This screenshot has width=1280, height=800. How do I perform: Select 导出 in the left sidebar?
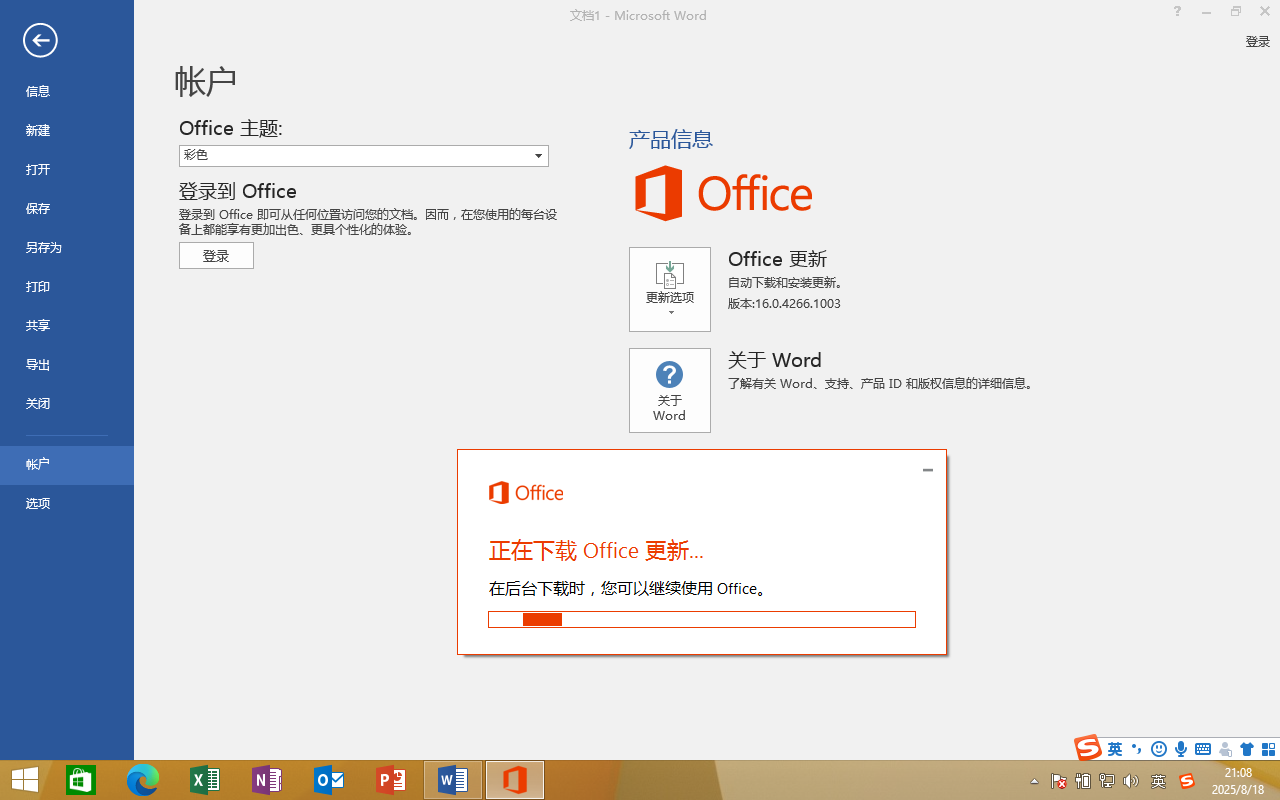(38, 365)
